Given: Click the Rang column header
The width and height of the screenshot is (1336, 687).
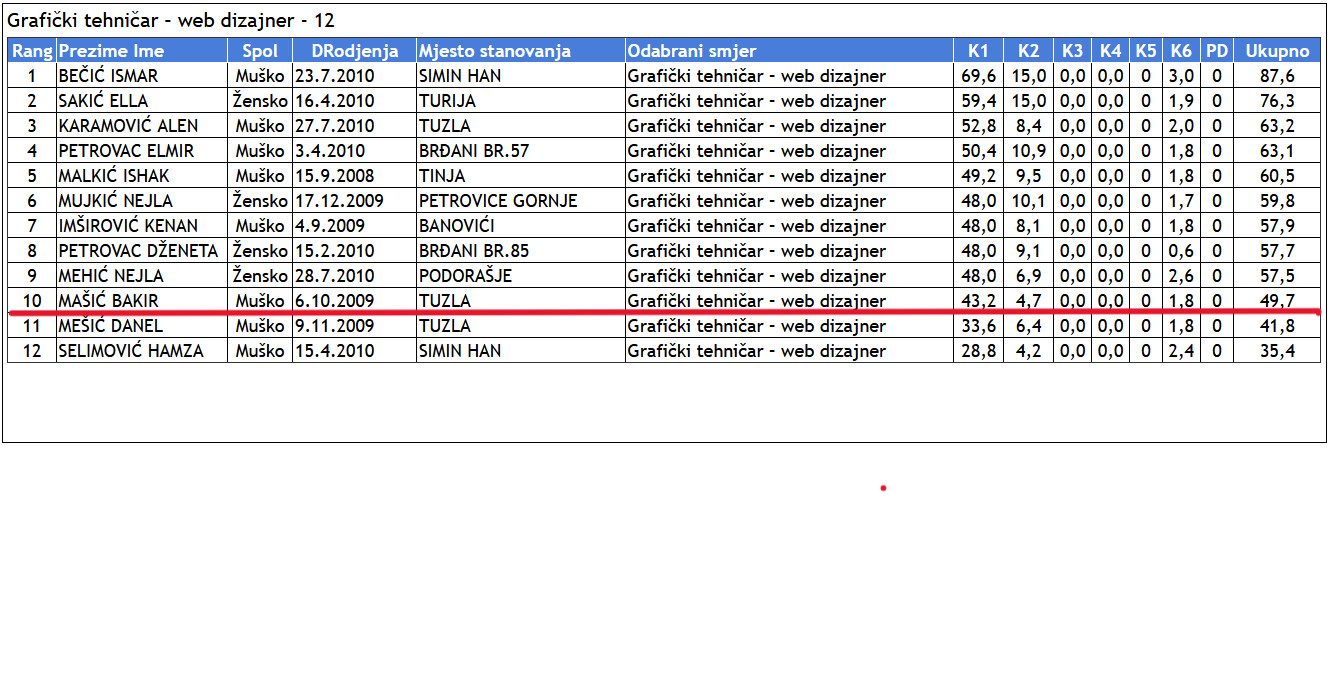Looking at the screenshot, I should pos(32,51).
